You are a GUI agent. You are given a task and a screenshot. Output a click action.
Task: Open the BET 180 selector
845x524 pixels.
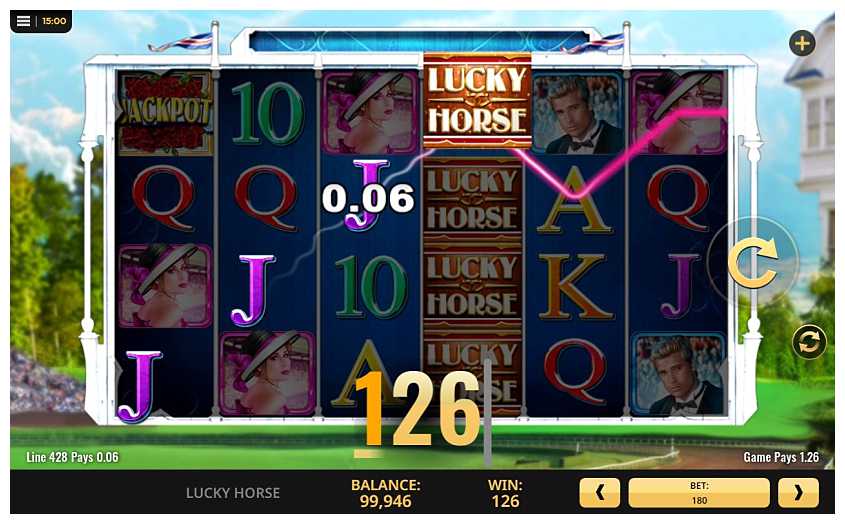click(x=699, y=493)
